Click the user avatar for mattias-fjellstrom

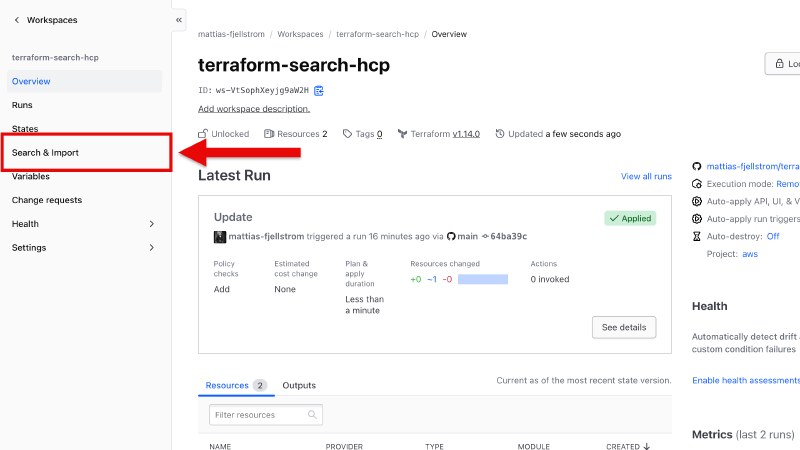220,237
